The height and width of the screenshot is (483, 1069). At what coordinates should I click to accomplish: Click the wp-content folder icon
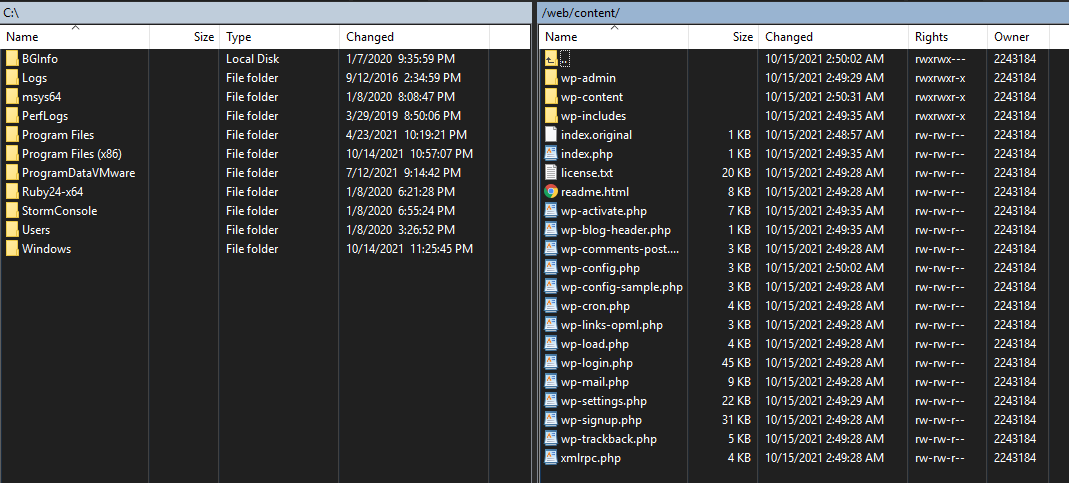pyautogui.click(x=551, y=97)
